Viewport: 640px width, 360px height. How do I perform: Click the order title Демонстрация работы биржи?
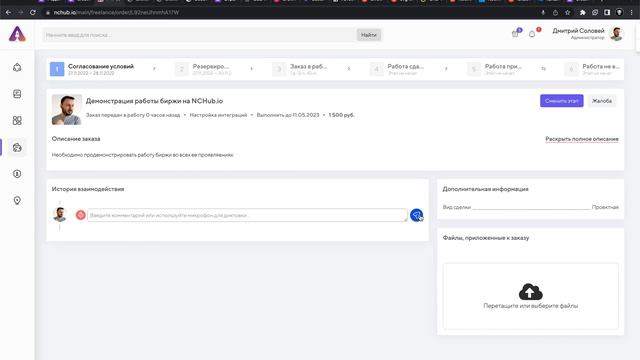(154, 101)
